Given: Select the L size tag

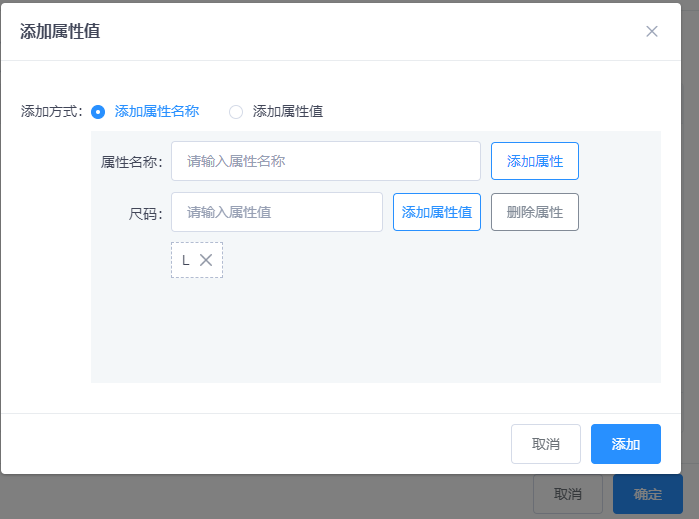Looking at the screenshot, I should (186, 260).
